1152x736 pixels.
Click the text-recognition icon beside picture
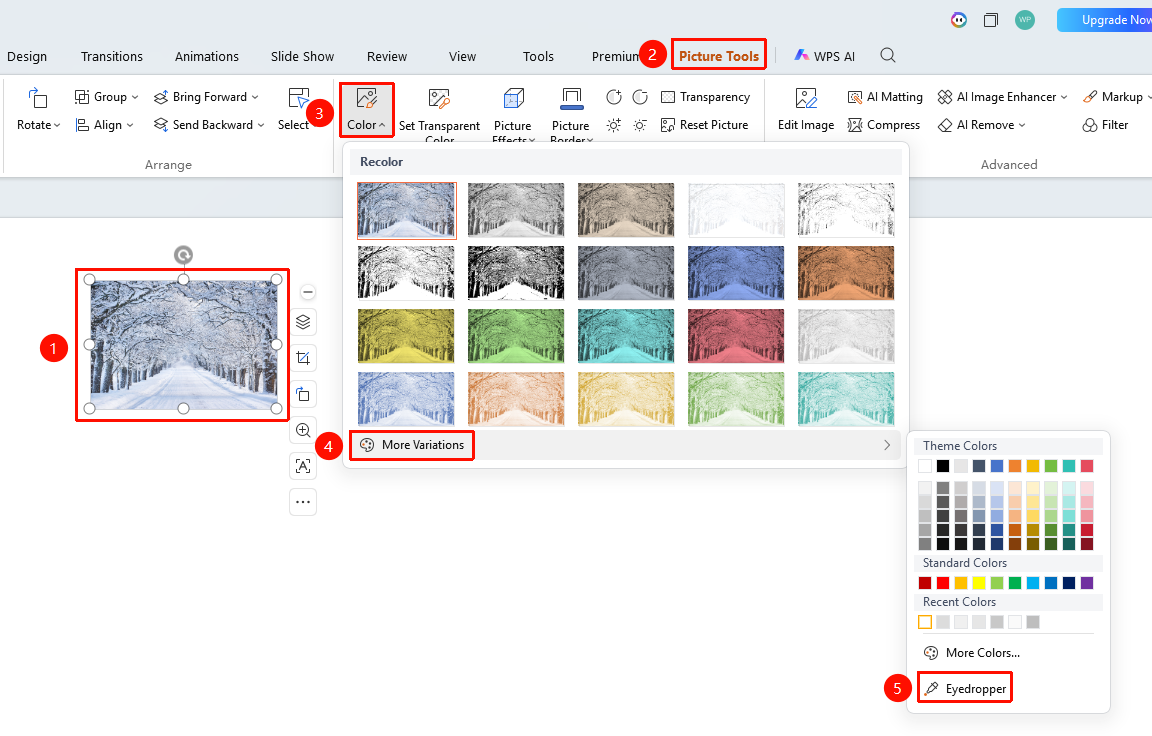(303, 466)
